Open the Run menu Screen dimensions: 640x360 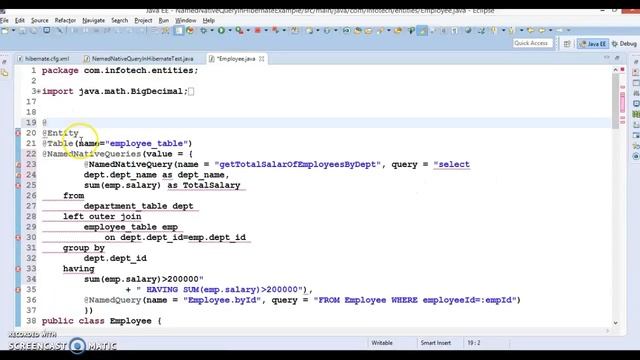click(x=164, y=20)
